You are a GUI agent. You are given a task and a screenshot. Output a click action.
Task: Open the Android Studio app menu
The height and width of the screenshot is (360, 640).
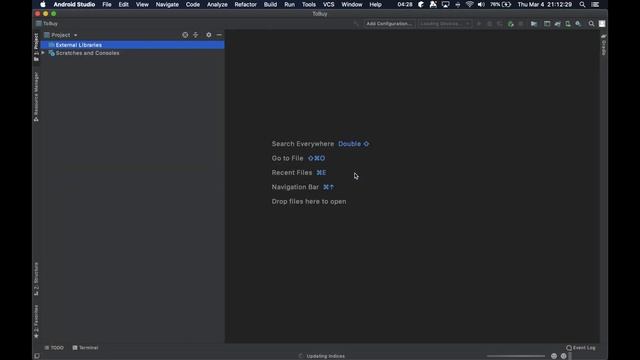pyautogui.click(x=74, y=4)
